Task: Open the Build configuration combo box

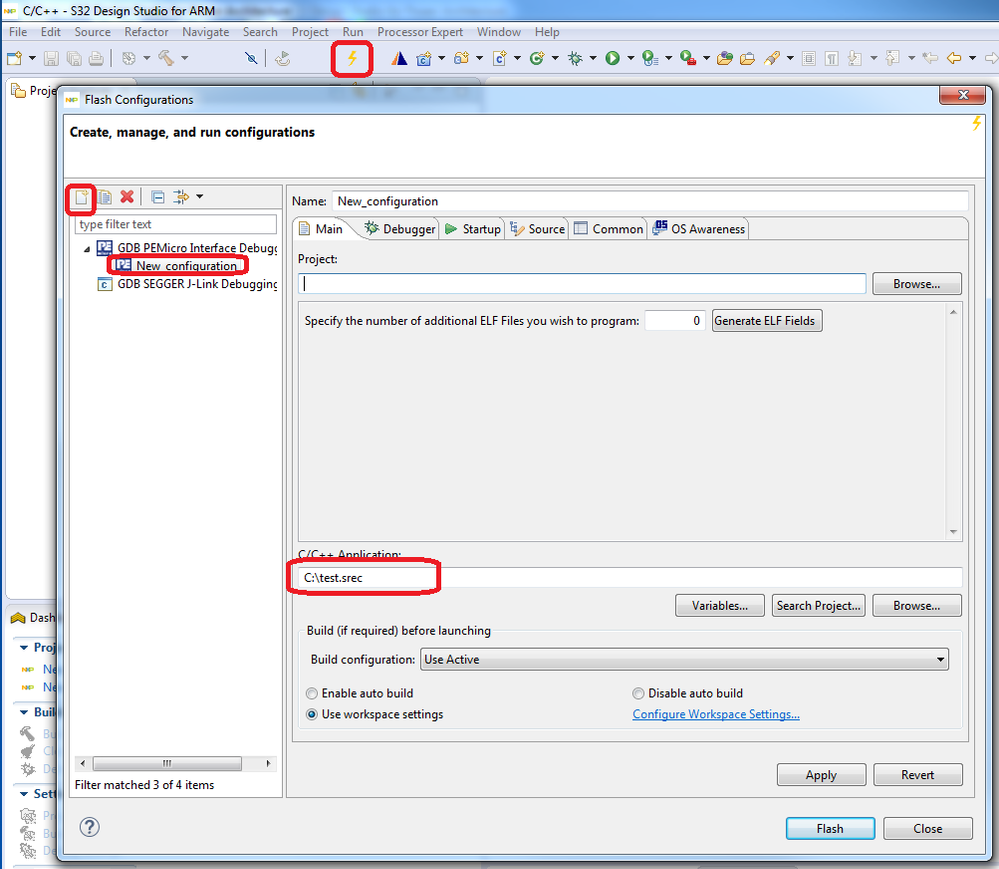Action: (x=684, y=659)
